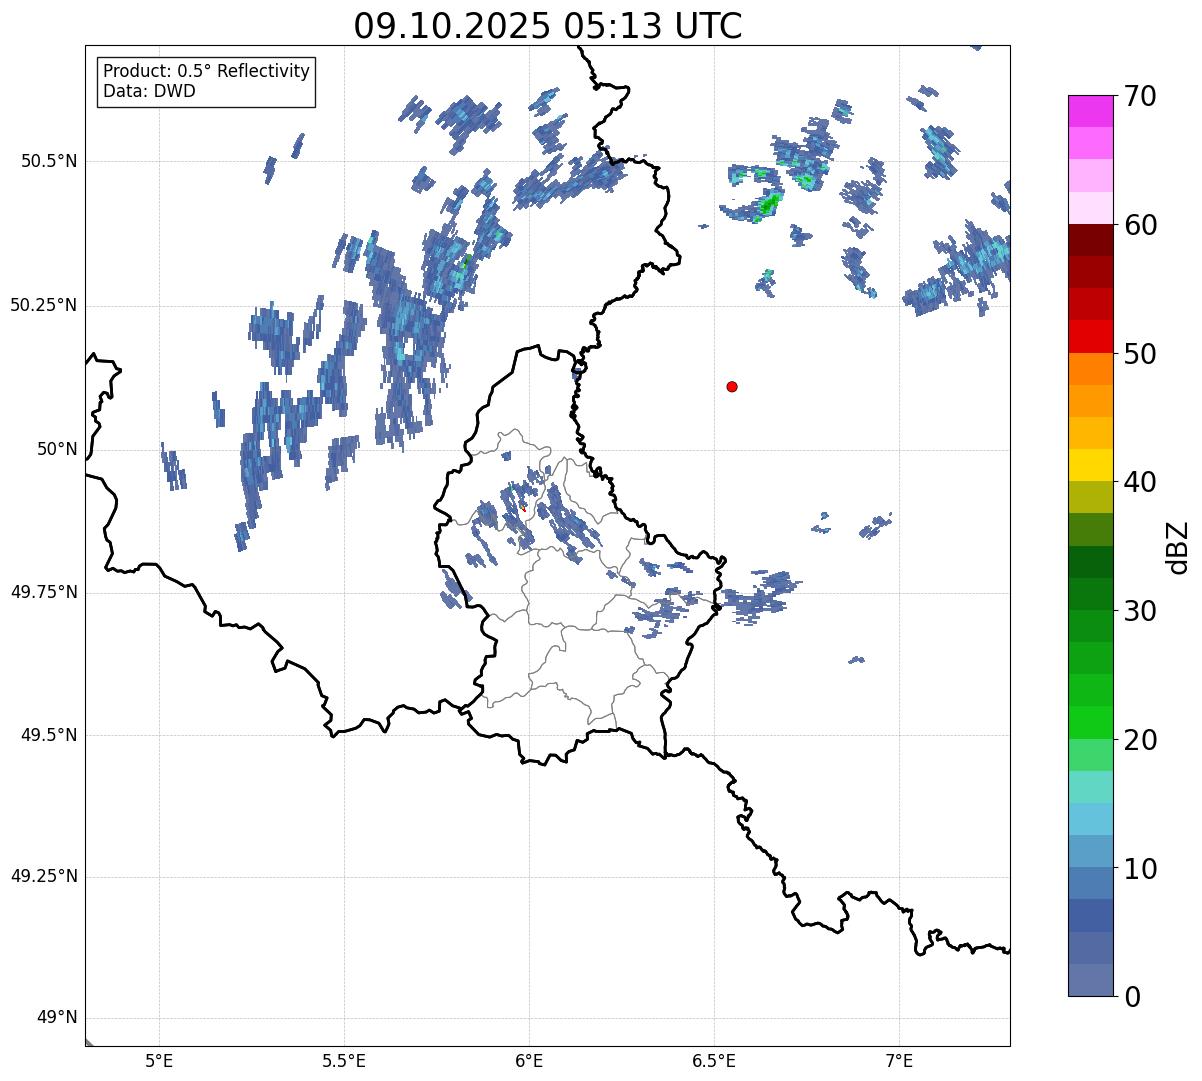Click the "Data: DWD" label
1202x1081 pixels.
pyautogui.click(x=150, y=91)
